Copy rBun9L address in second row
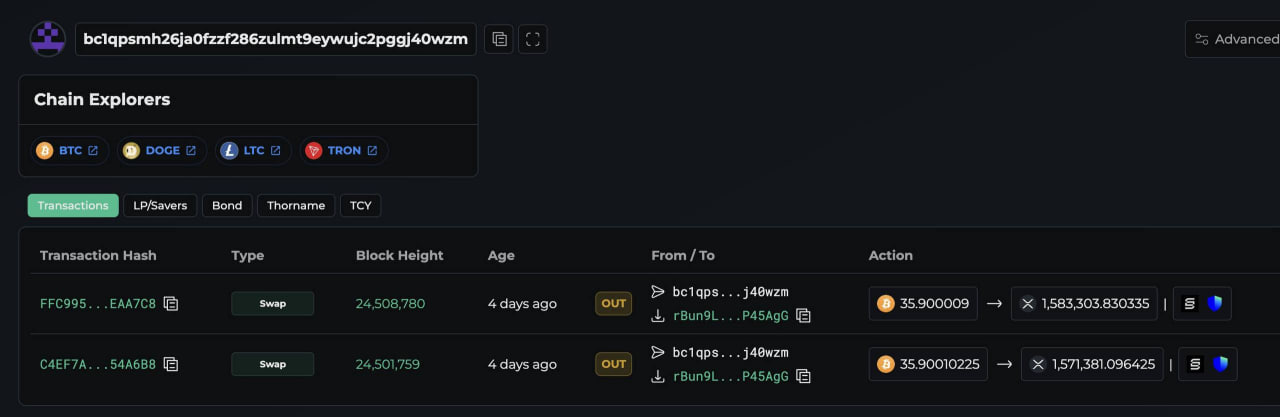Image resolution: width=1280 pixels, height=417 pixels. tap(803, 376)
